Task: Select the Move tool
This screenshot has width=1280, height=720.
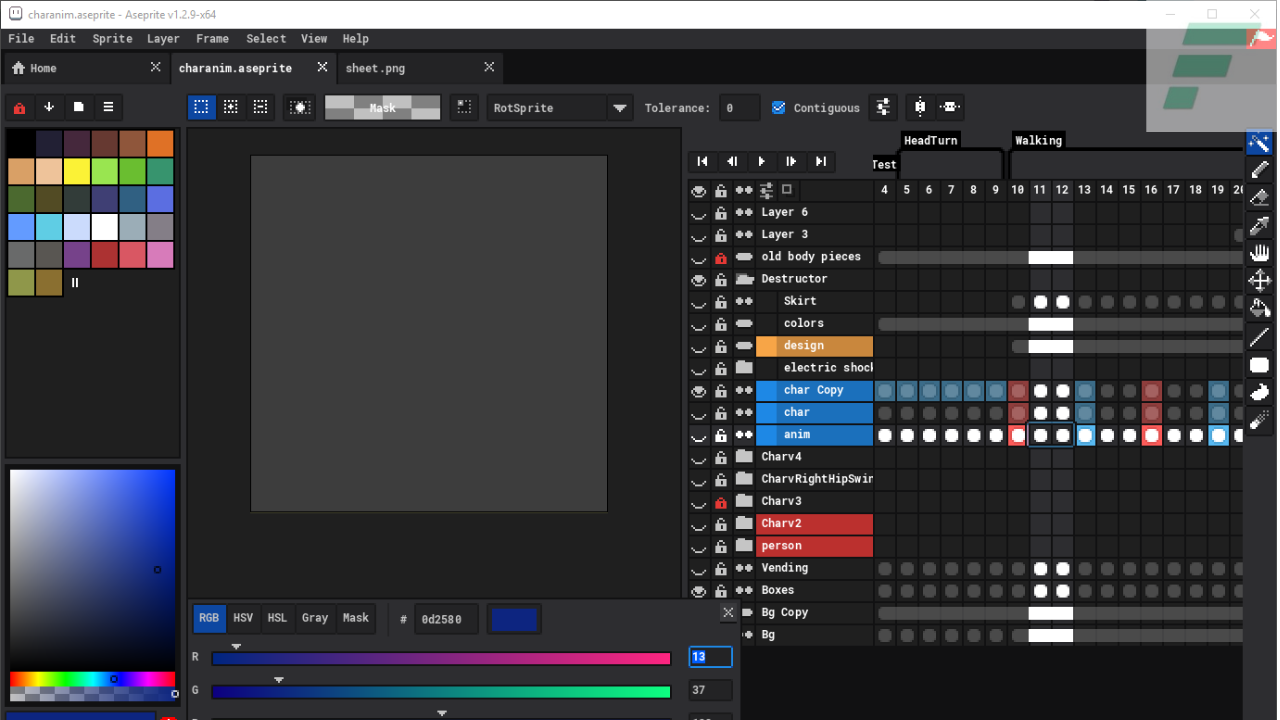Action: pyautogui.click(x=1259, y=281)
